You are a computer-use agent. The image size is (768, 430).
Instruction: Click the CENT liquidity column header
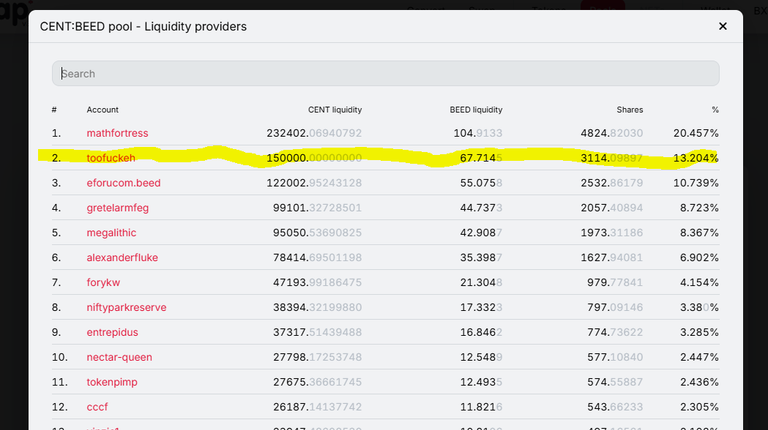[x=335, y=110]
